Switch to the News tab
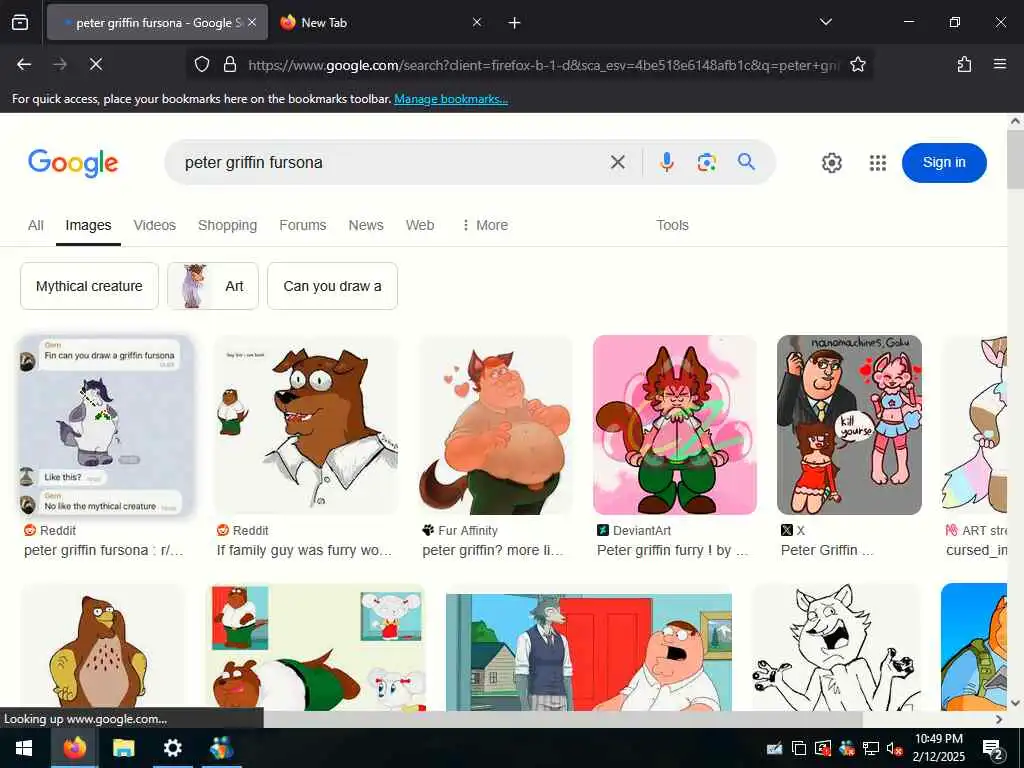1024x768 pixels. point(366,225)
